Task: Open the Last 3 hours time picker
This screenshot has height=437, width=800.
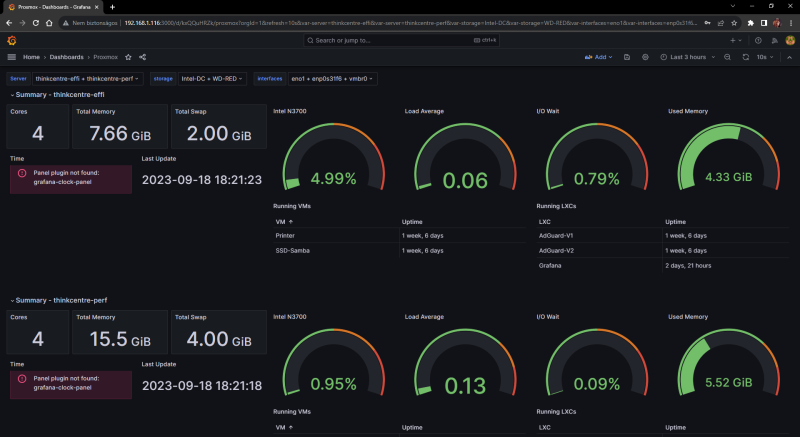Action: click(x=688, y=57)
